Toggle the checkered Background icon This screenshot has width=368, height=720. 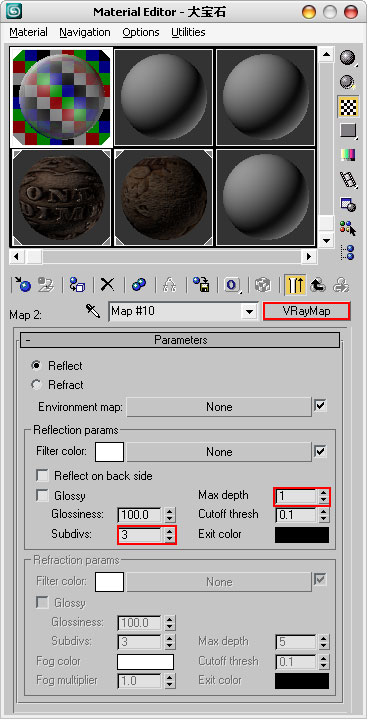[348, 107]
